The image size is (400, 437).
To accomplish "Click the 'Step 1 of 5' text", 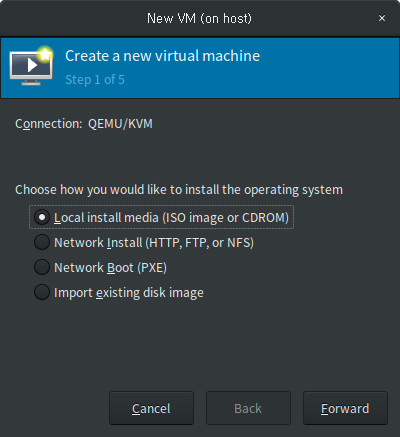I will [95, 80].
